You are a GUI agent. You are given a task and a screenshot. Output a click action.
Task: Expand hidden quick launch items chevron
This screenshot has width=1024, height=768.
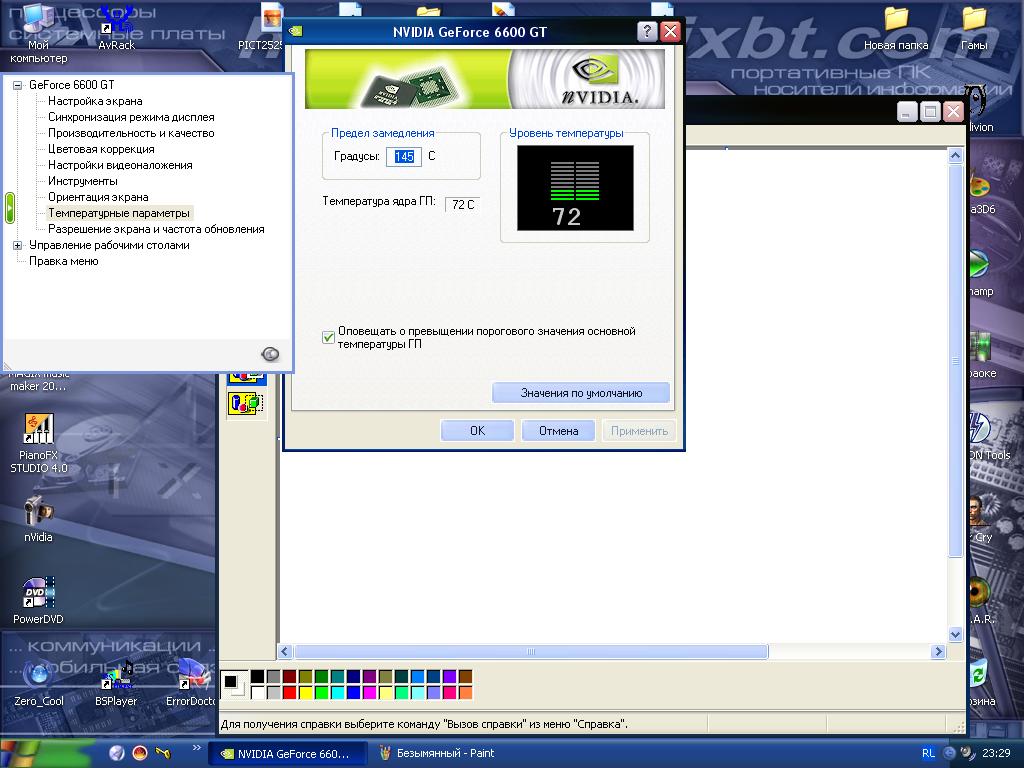197,748
